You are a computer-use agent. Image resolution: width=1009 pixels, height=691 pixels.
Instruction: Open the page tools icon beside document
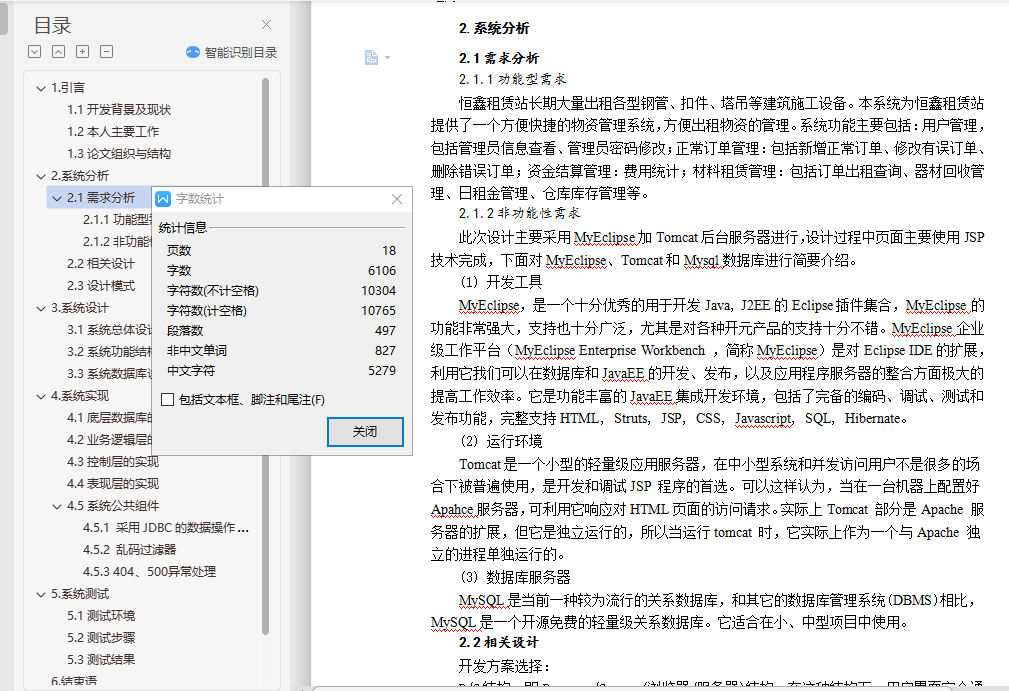tap(371, 57)
